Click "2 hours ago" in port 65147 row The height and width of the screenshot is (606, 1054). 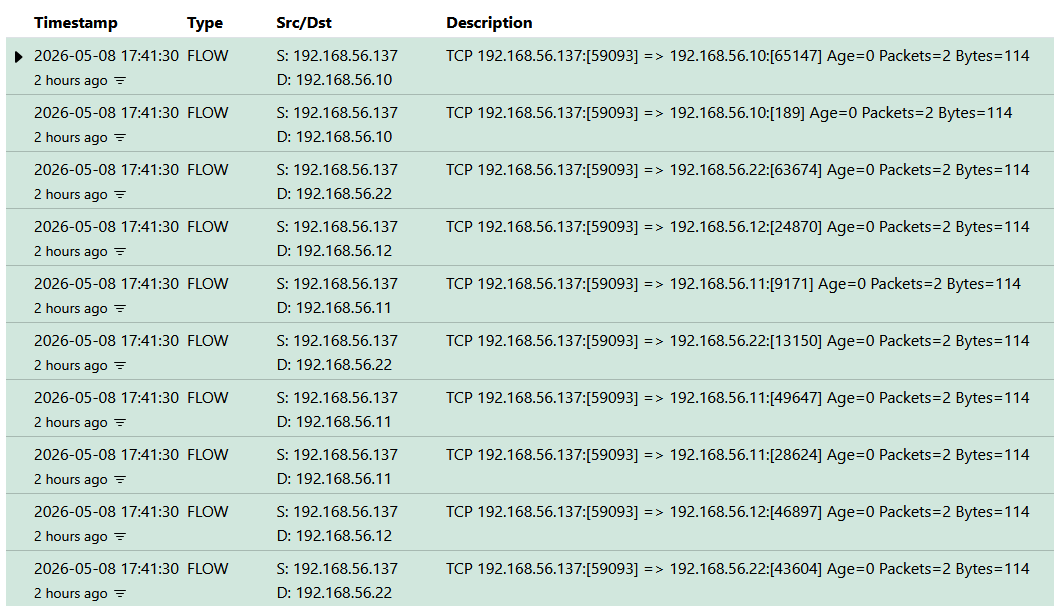tap(71, 81)
